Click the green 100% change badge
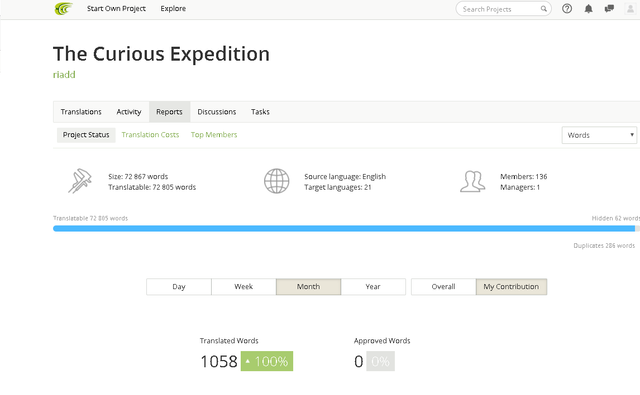 point(267,361)
